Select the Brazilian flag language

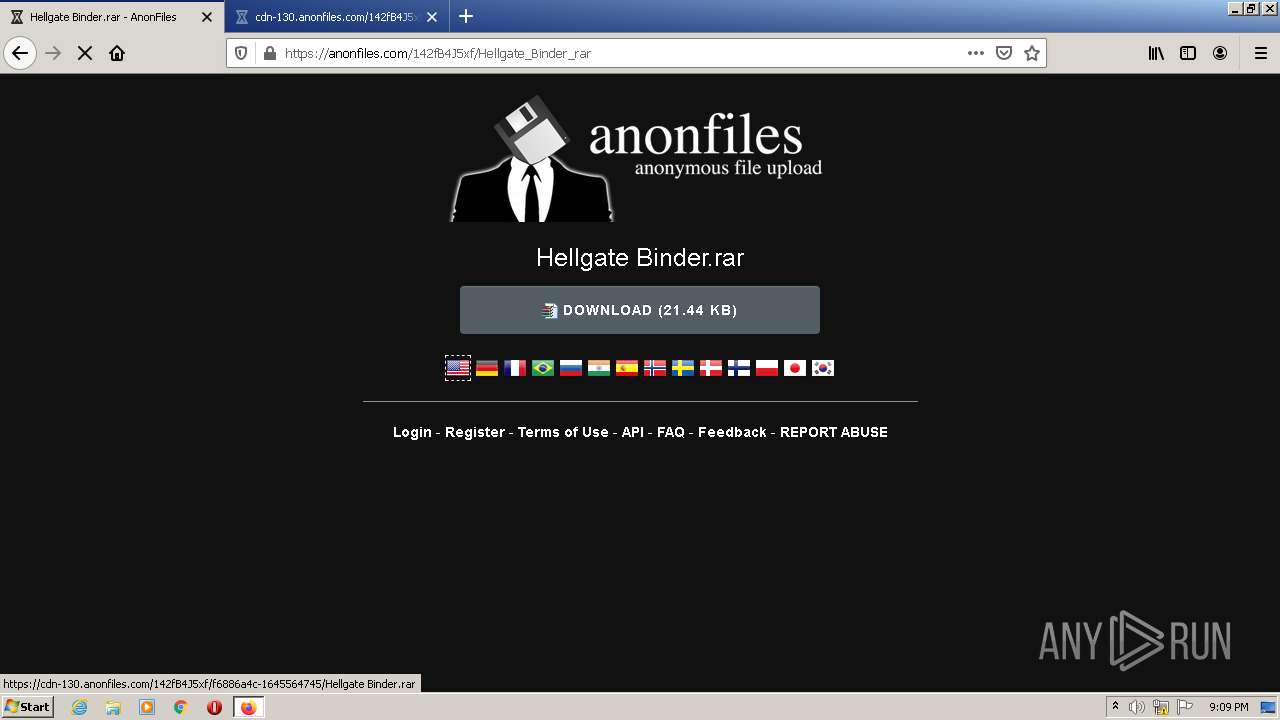tap(543, 368)
